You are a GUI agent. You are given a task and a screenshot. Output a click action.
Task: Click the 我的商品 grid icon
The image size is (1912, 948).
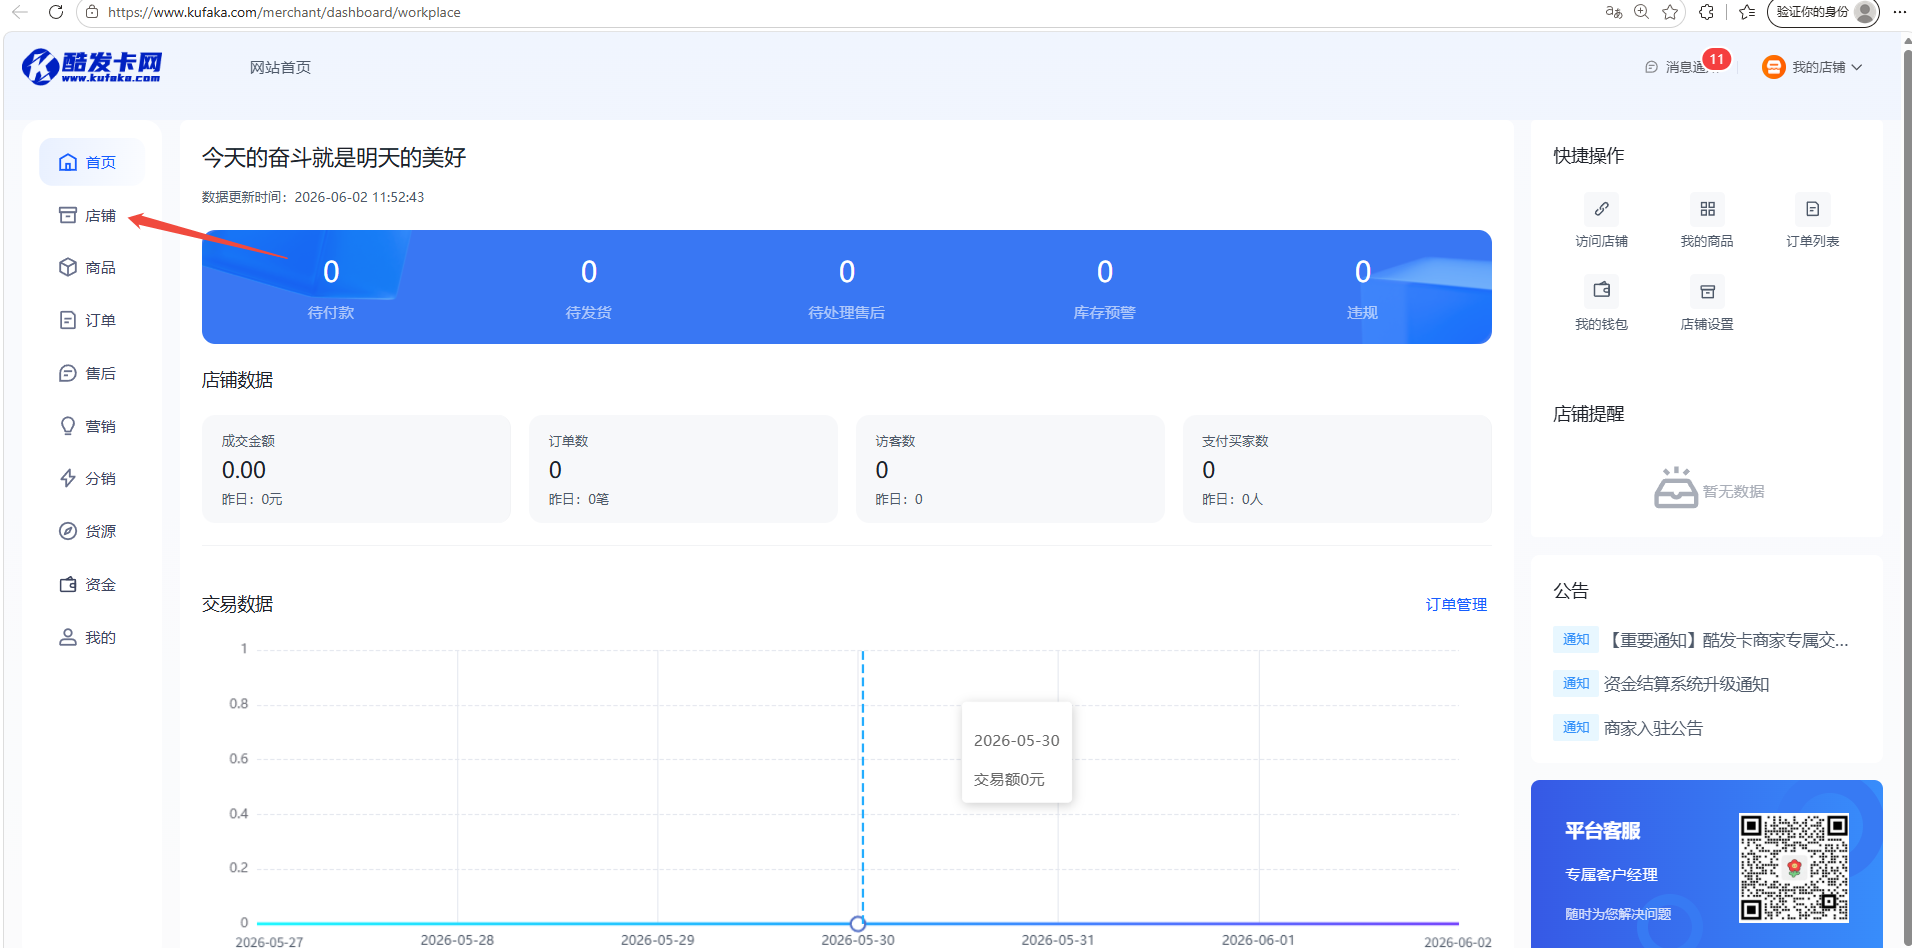(1707, 209)
